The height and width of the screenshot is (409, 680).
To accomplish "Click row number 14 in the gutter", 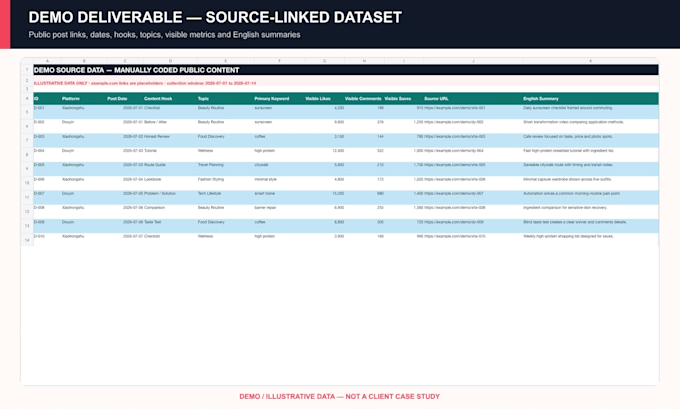I will coord(27,240).
